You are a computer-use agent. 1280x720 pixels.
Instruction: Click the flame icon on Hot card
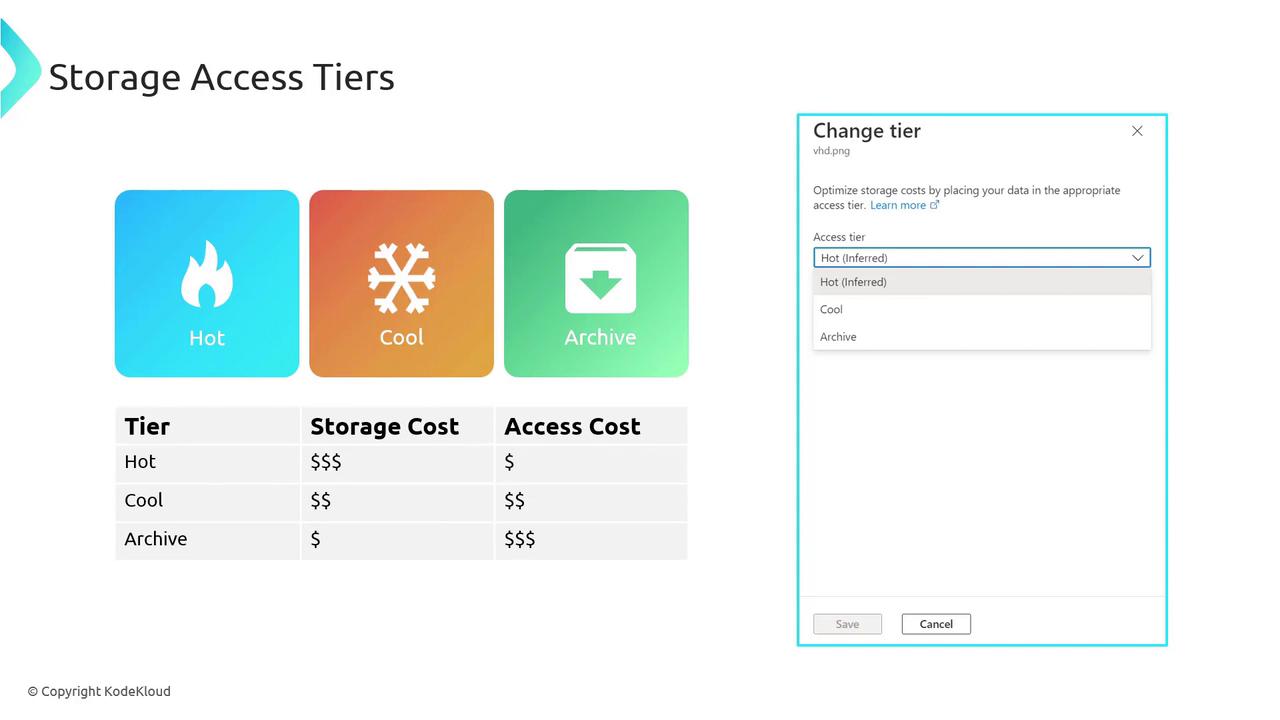[x=207, y=273]
